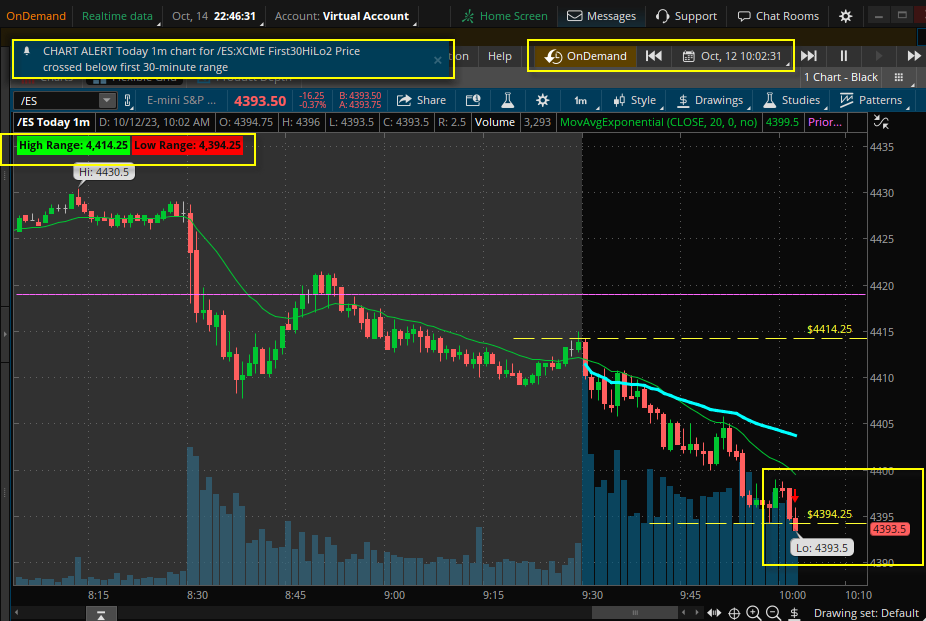Open Chat Rooms
The image size is (926, 621).
pos(778,16)
